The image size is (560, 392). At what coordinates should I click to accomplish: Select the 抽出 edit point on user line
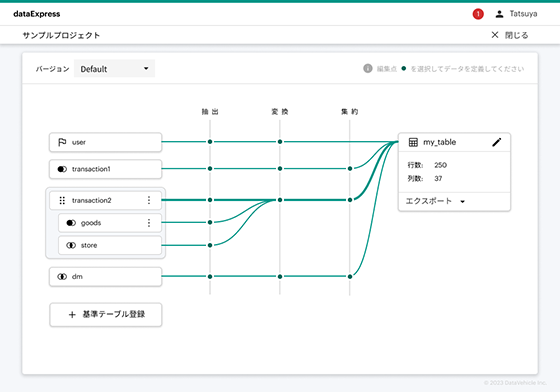[210, 142]
